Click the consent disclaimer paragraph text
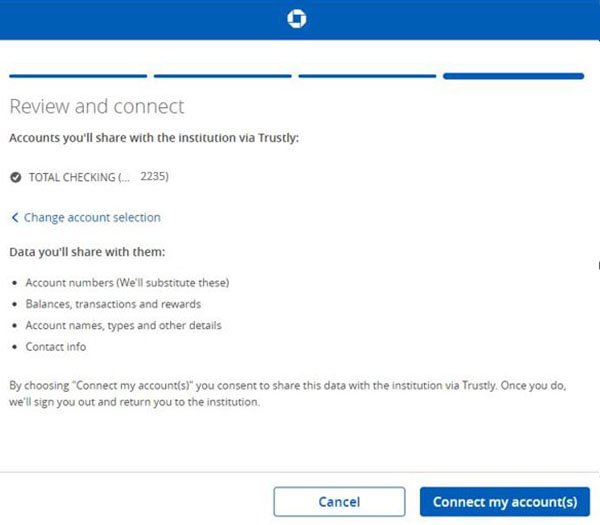The image size is (600, 525). point(288,393)
